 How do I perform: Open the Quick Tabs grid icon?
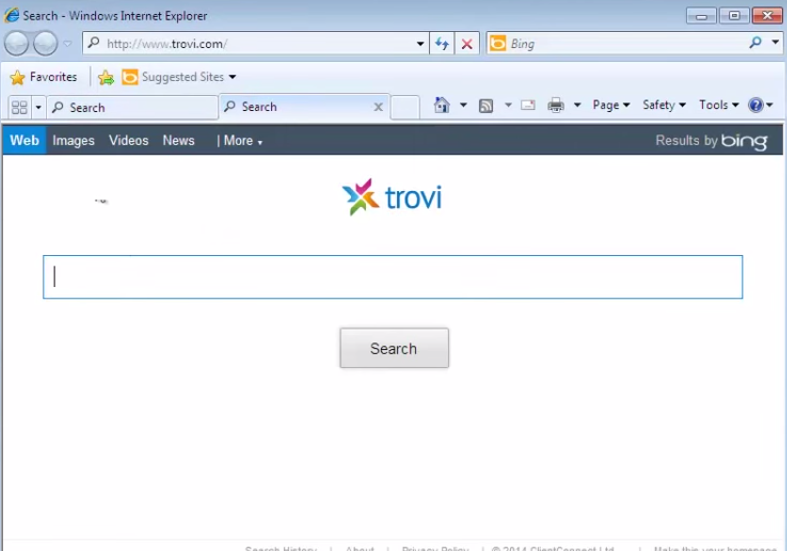(19, 107)
